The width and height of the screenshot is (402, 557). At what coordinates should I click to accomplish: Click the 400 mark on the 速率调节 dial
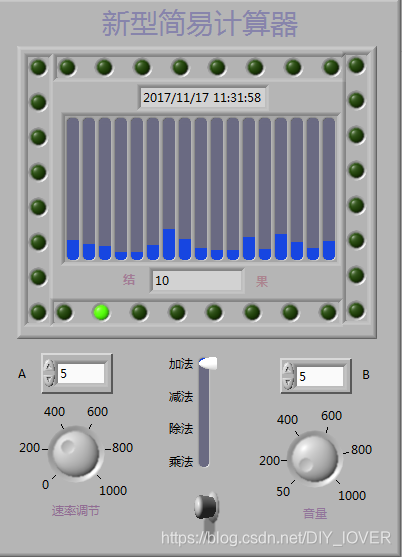pos(54,412)
